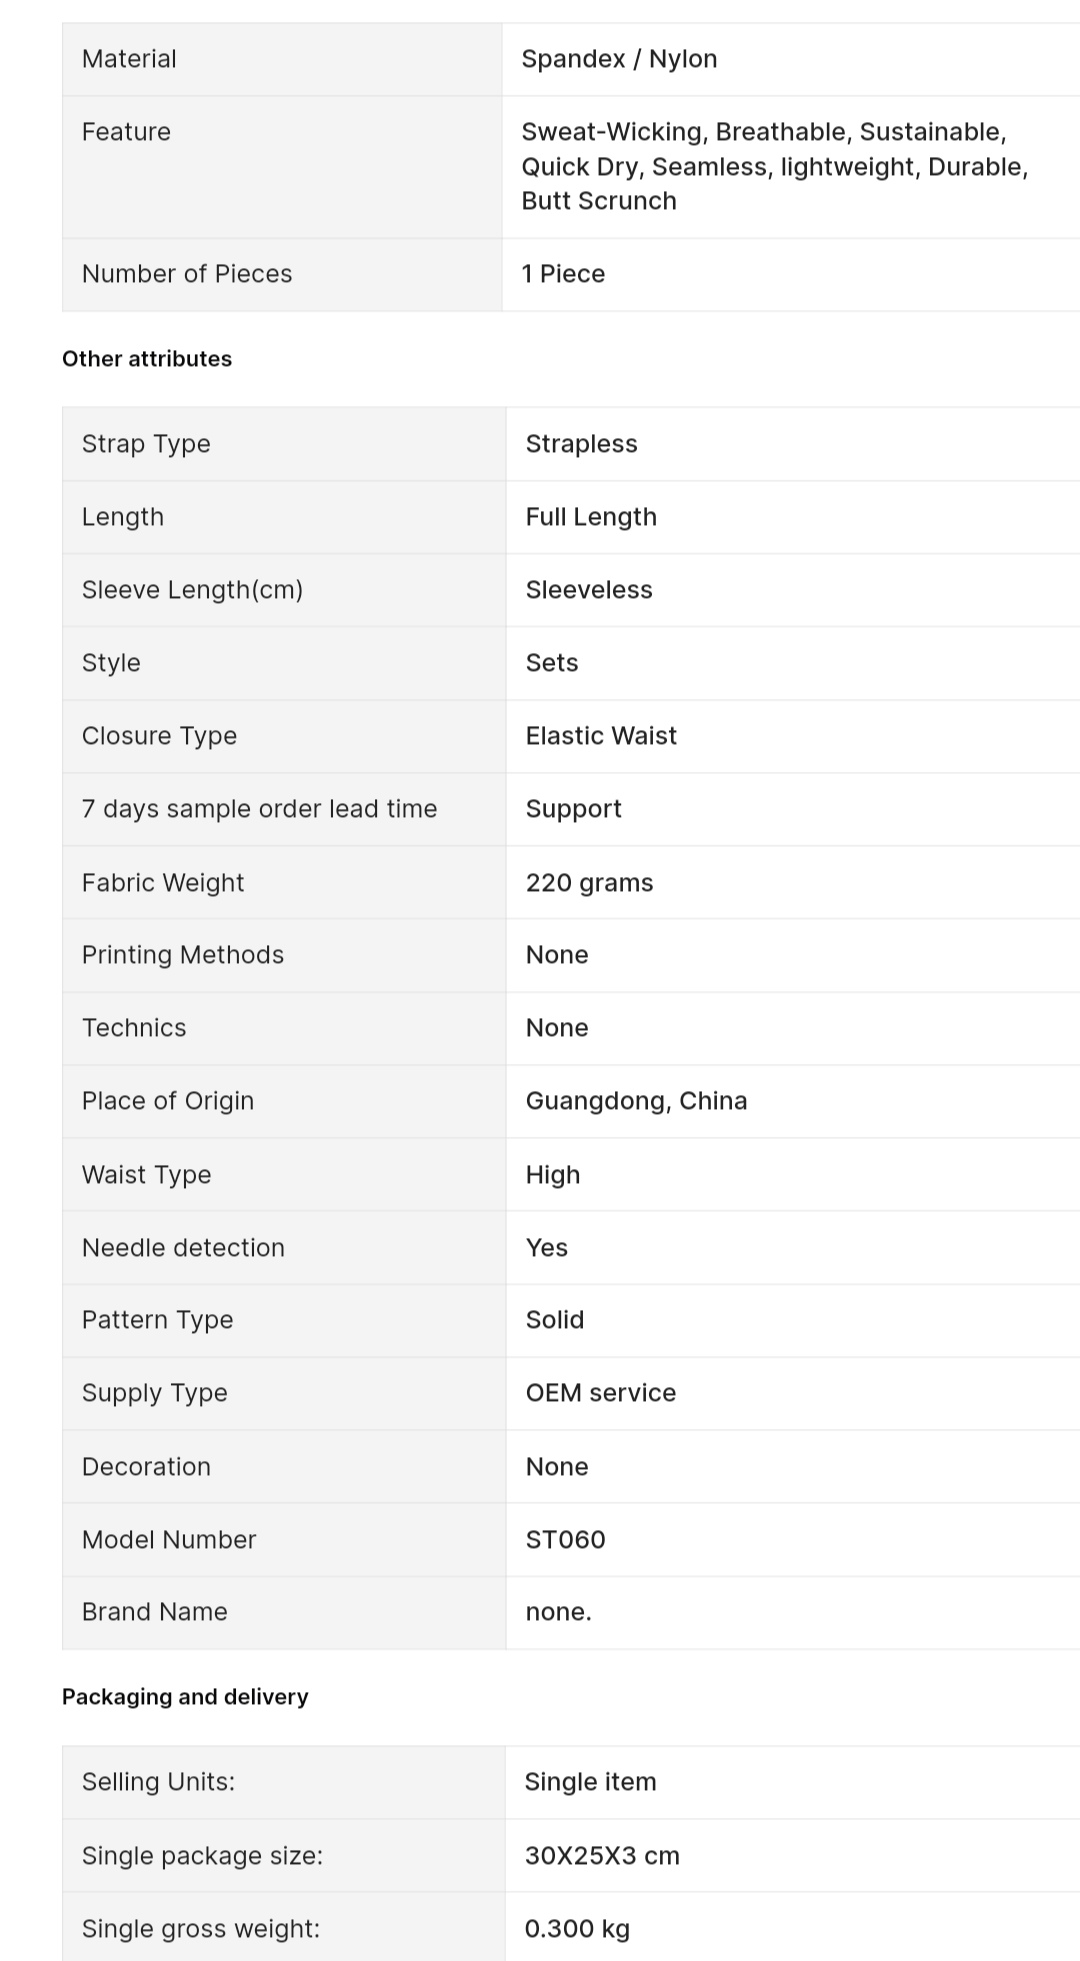Select the Number of Pieces label
Viewport: 1080px width, 1961px height.
[x=187, y=274]
